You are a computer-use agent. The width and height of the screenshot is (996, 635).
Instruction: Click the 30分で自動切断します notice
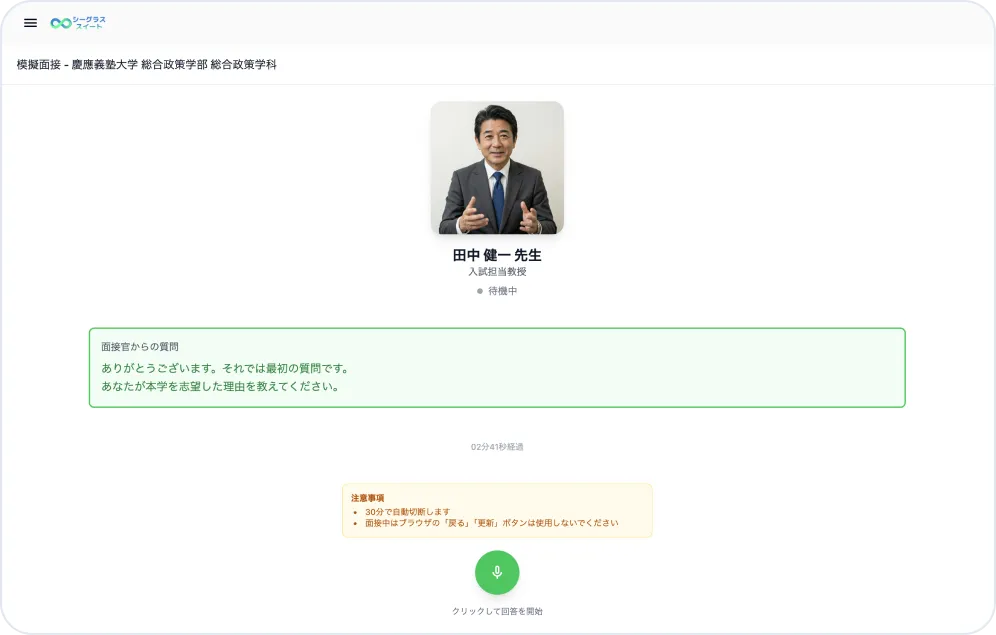407,512
